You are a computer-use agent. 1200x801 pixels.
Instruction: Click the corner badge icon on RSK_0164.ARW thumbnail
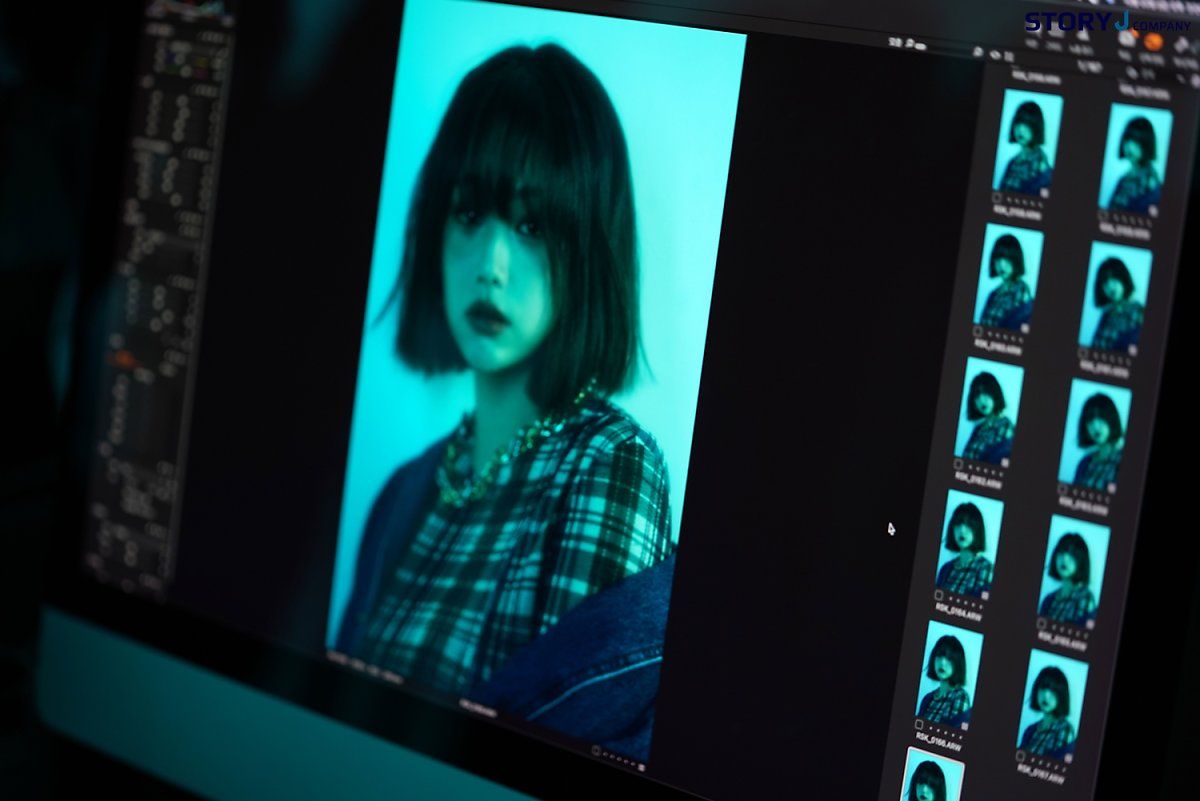pos(986,594)
